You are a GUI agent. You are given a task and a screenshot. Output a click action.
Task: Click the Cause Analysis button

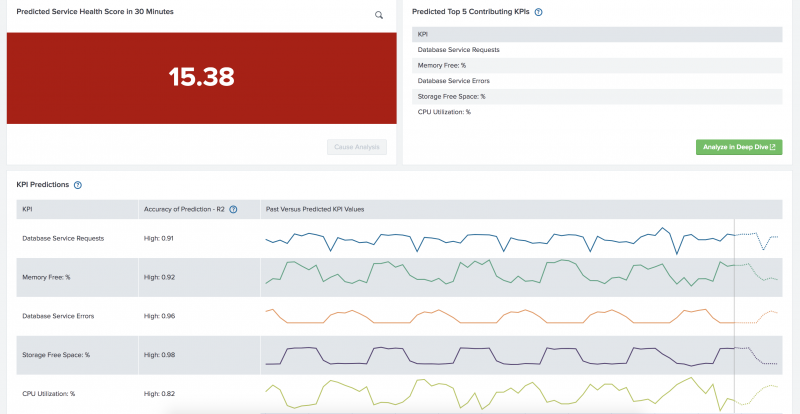tap(357, 147)
